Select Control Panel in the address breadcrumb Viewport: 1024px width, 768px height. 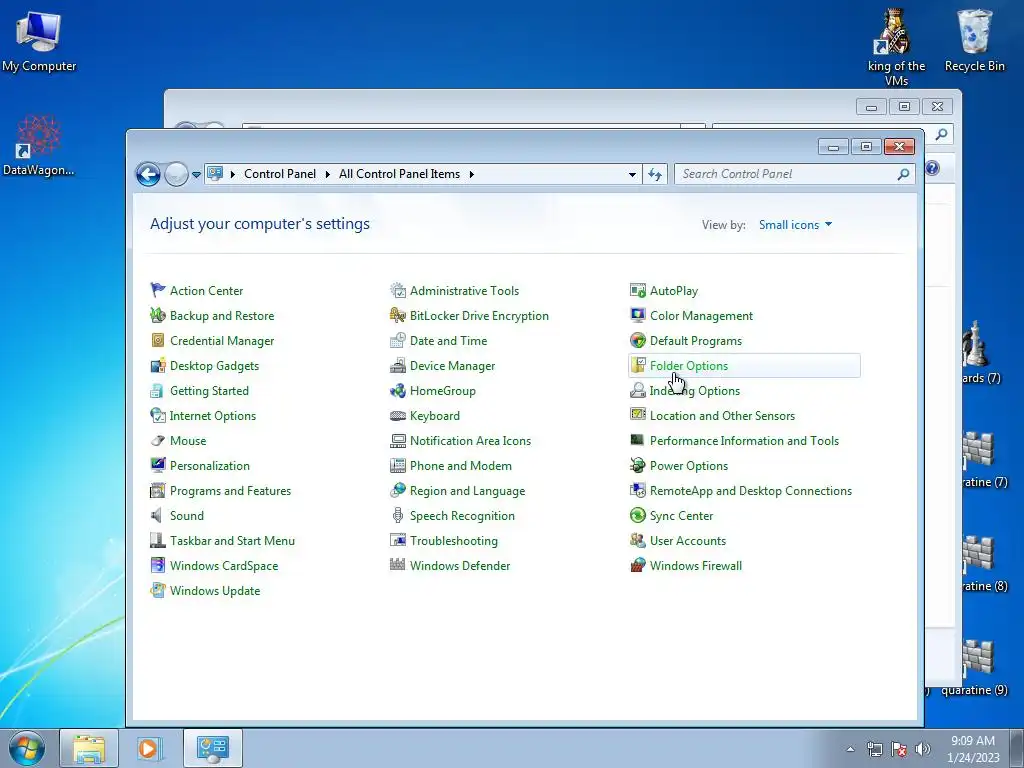pyautogui.click(x=280, y=174)
